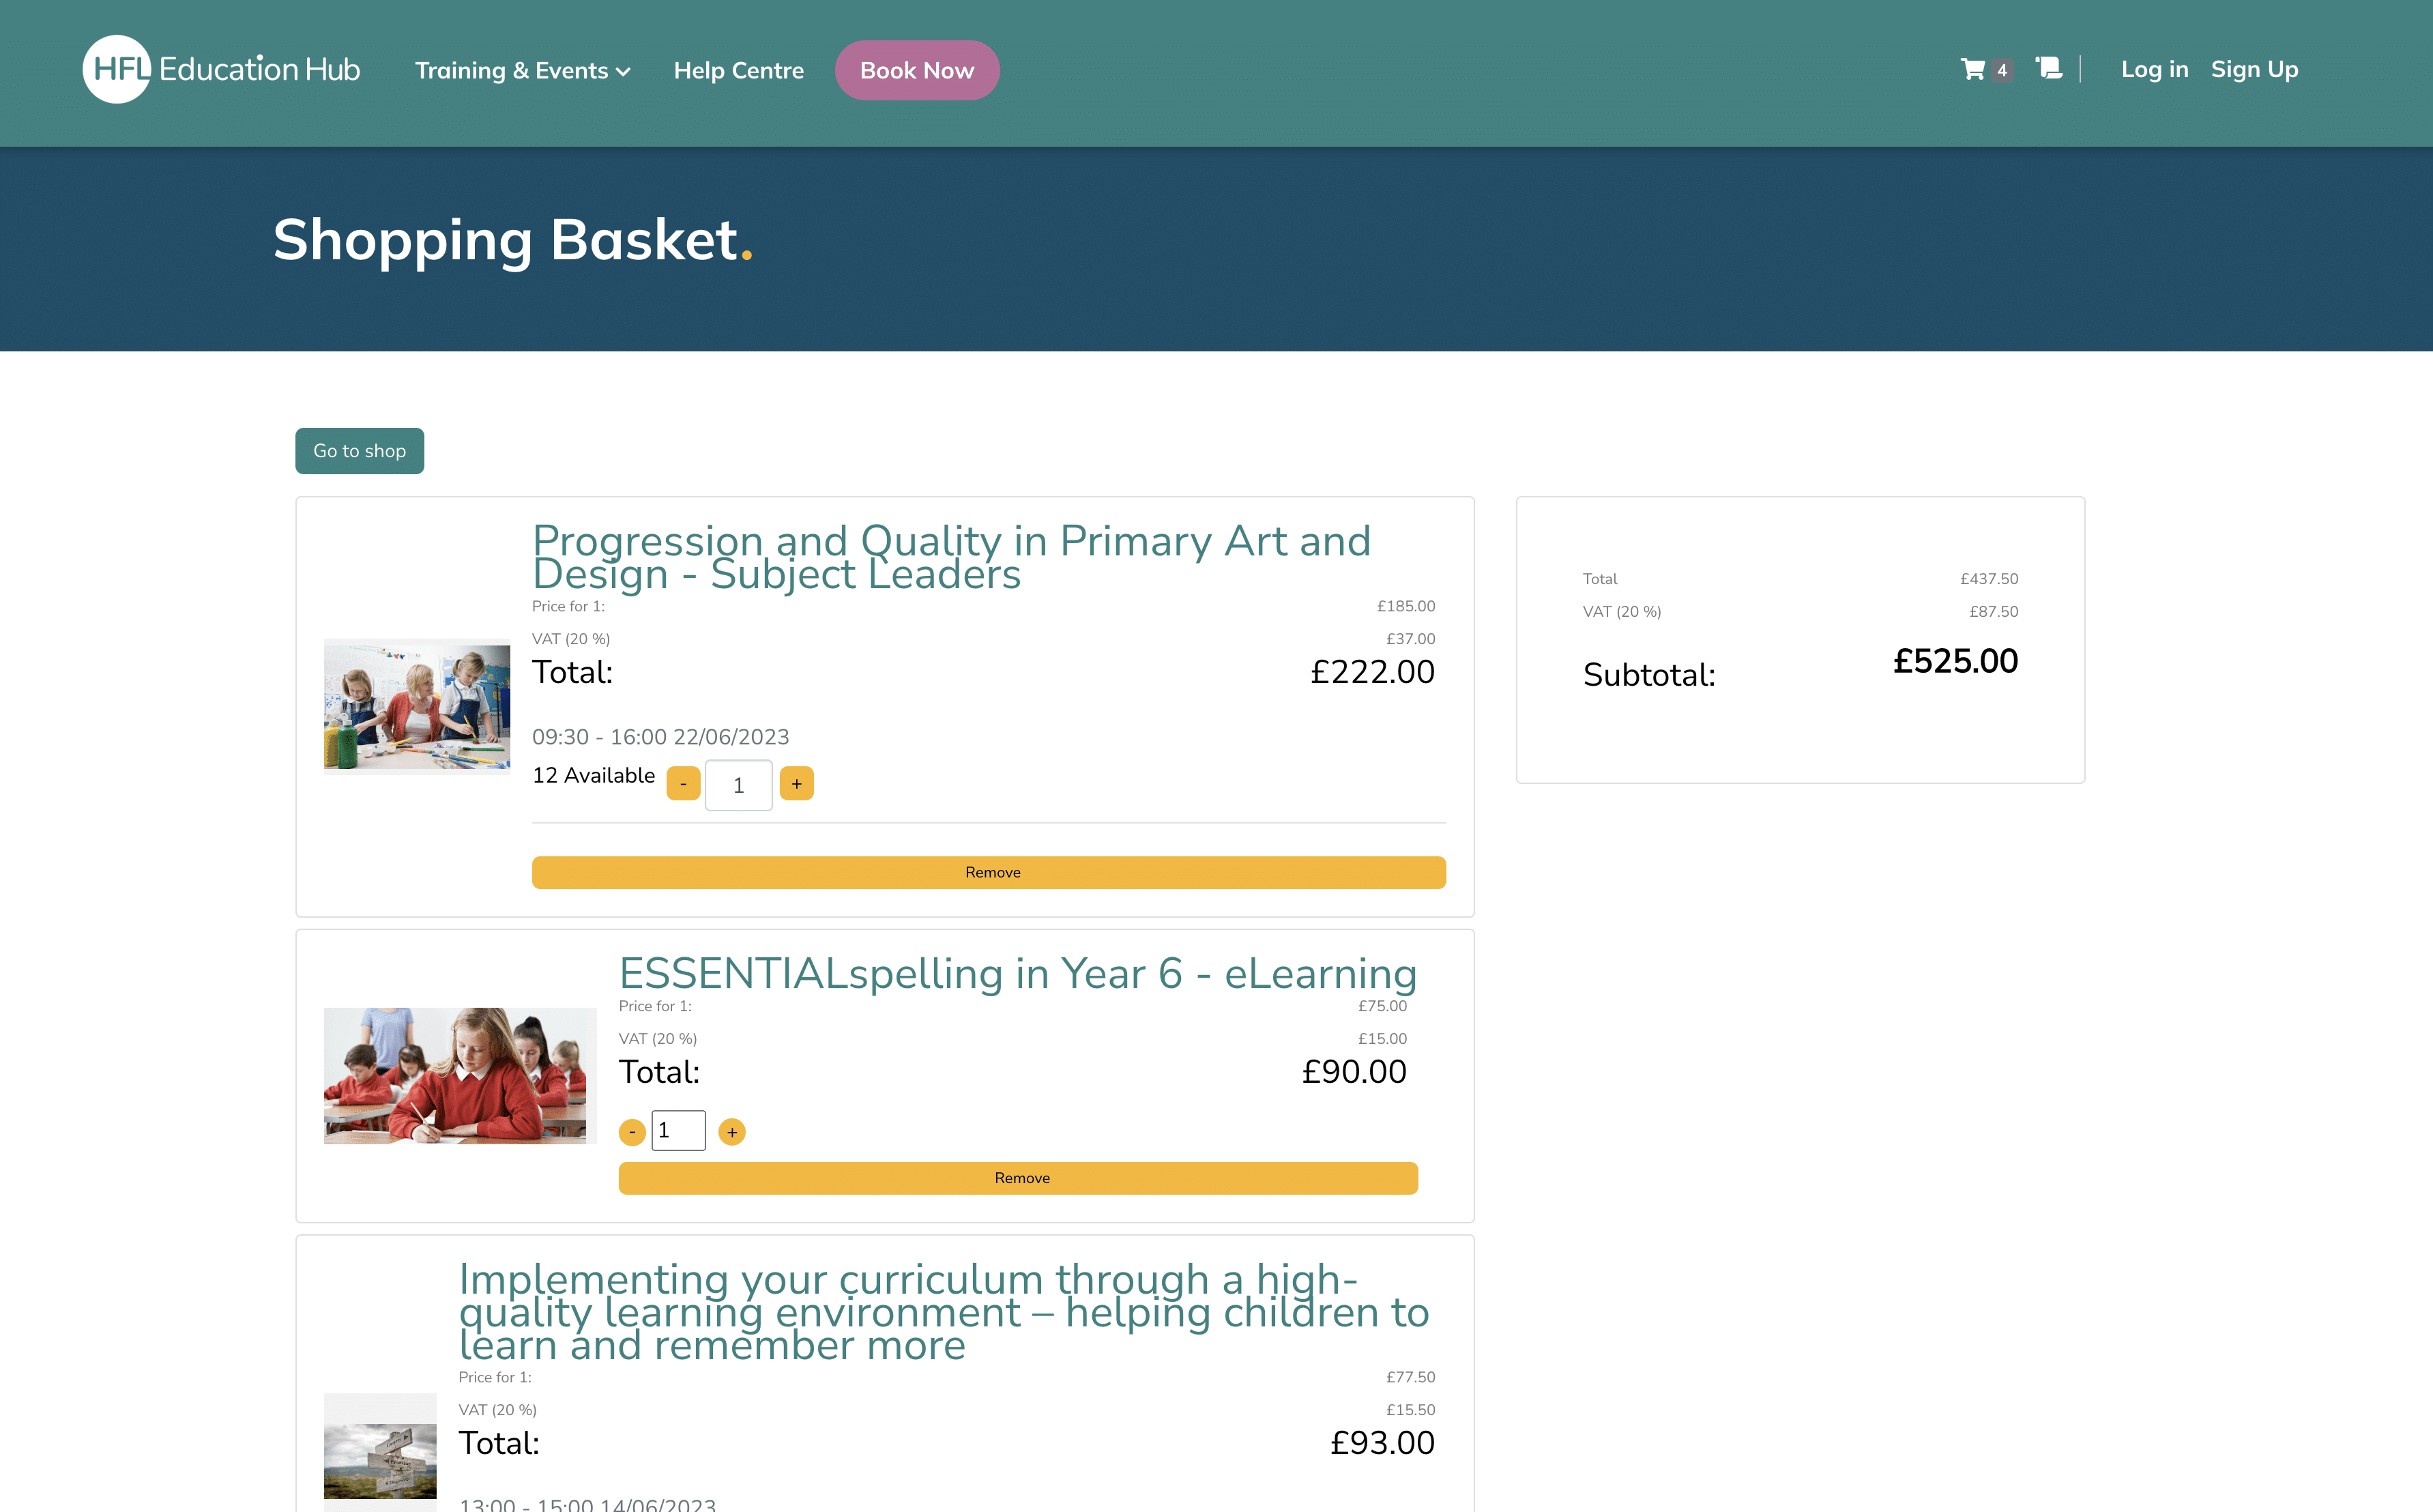Decrease quantity for ESSENTIALspelling eLearning
Viewport: 2433px width, 1512px height.
(x=632, y=1132)
